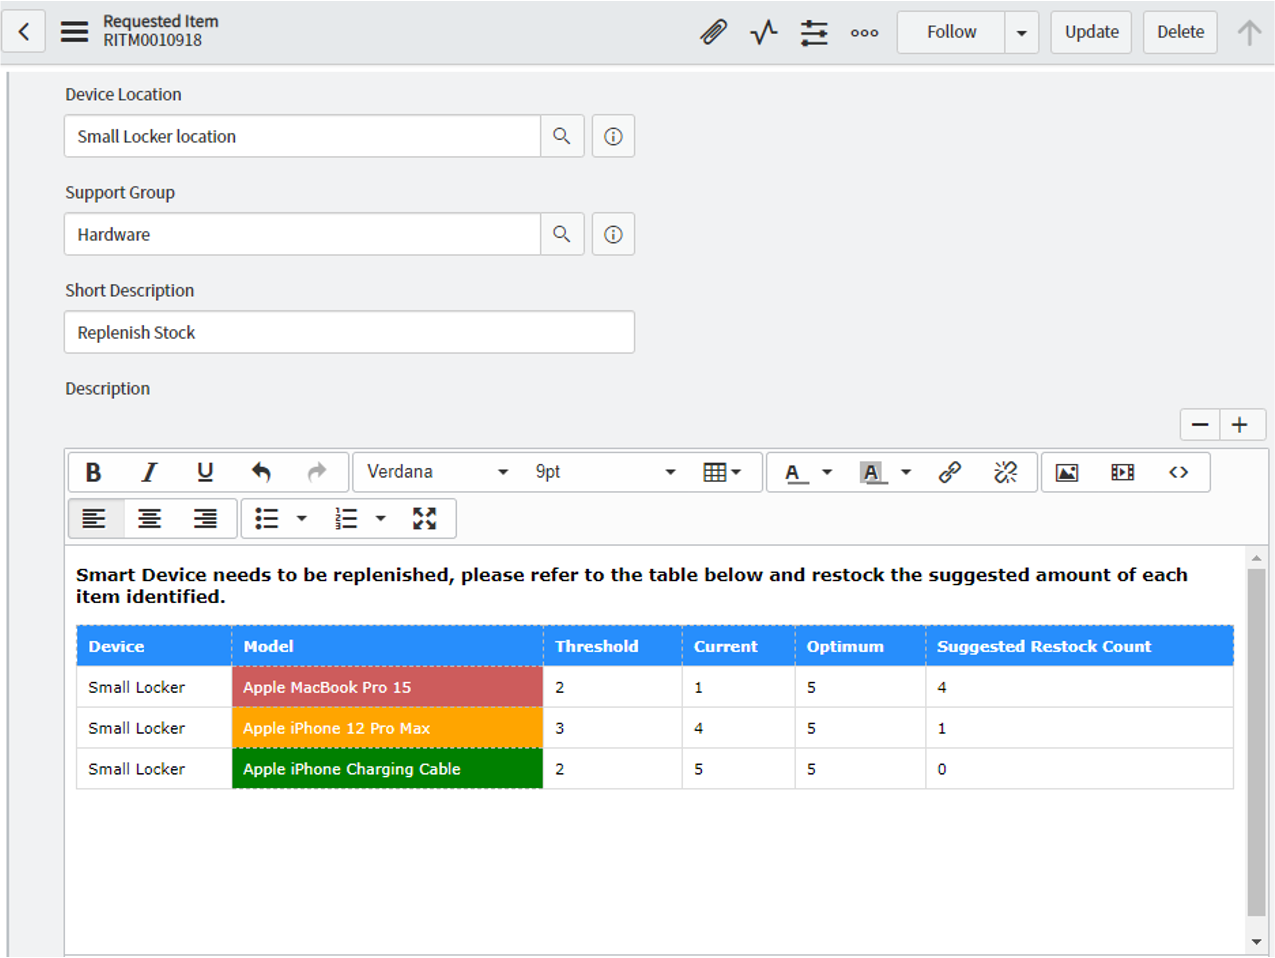Click the Optimum column header
The width and height of the screenshot is (1275, 958).
860,646
